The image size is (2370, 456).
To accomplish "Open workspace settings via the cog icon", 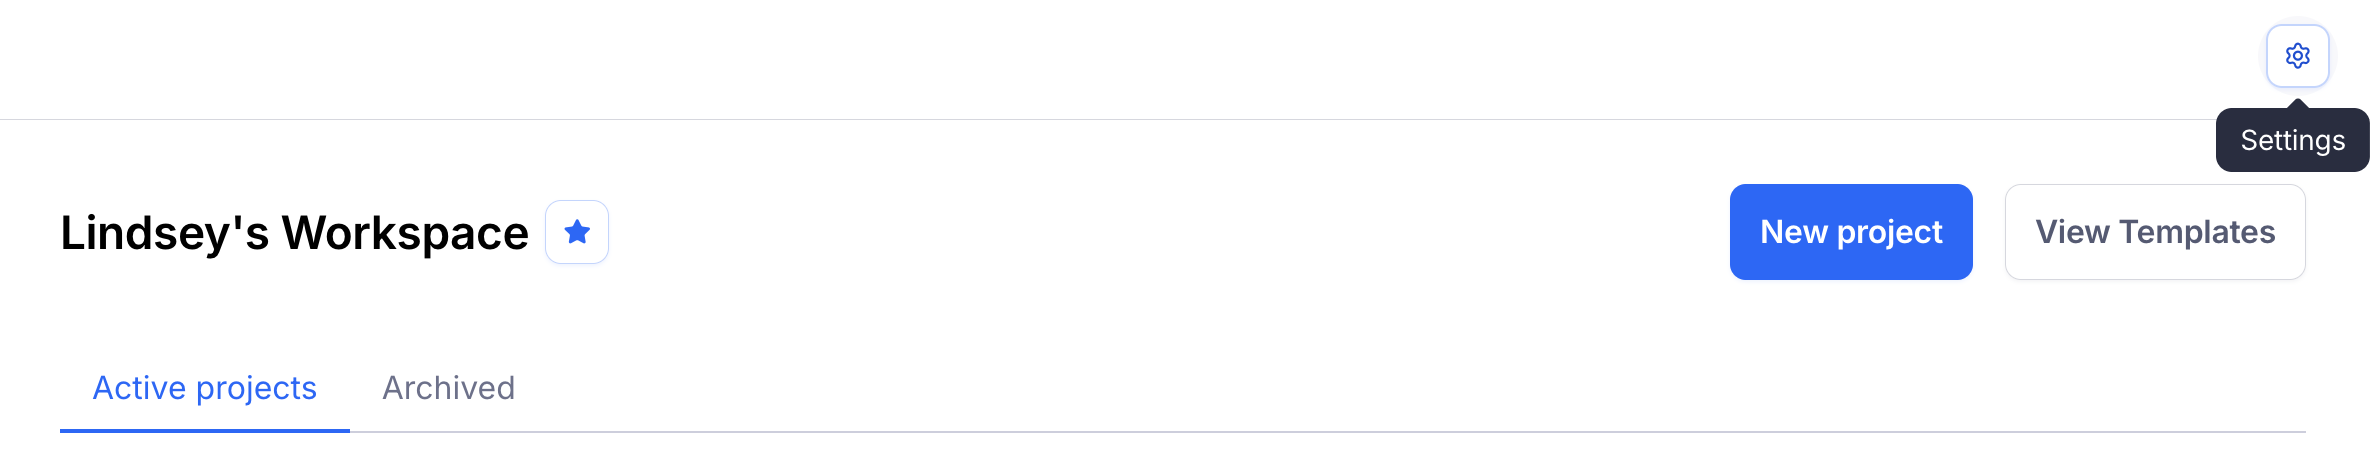I will pos(2297,56).
